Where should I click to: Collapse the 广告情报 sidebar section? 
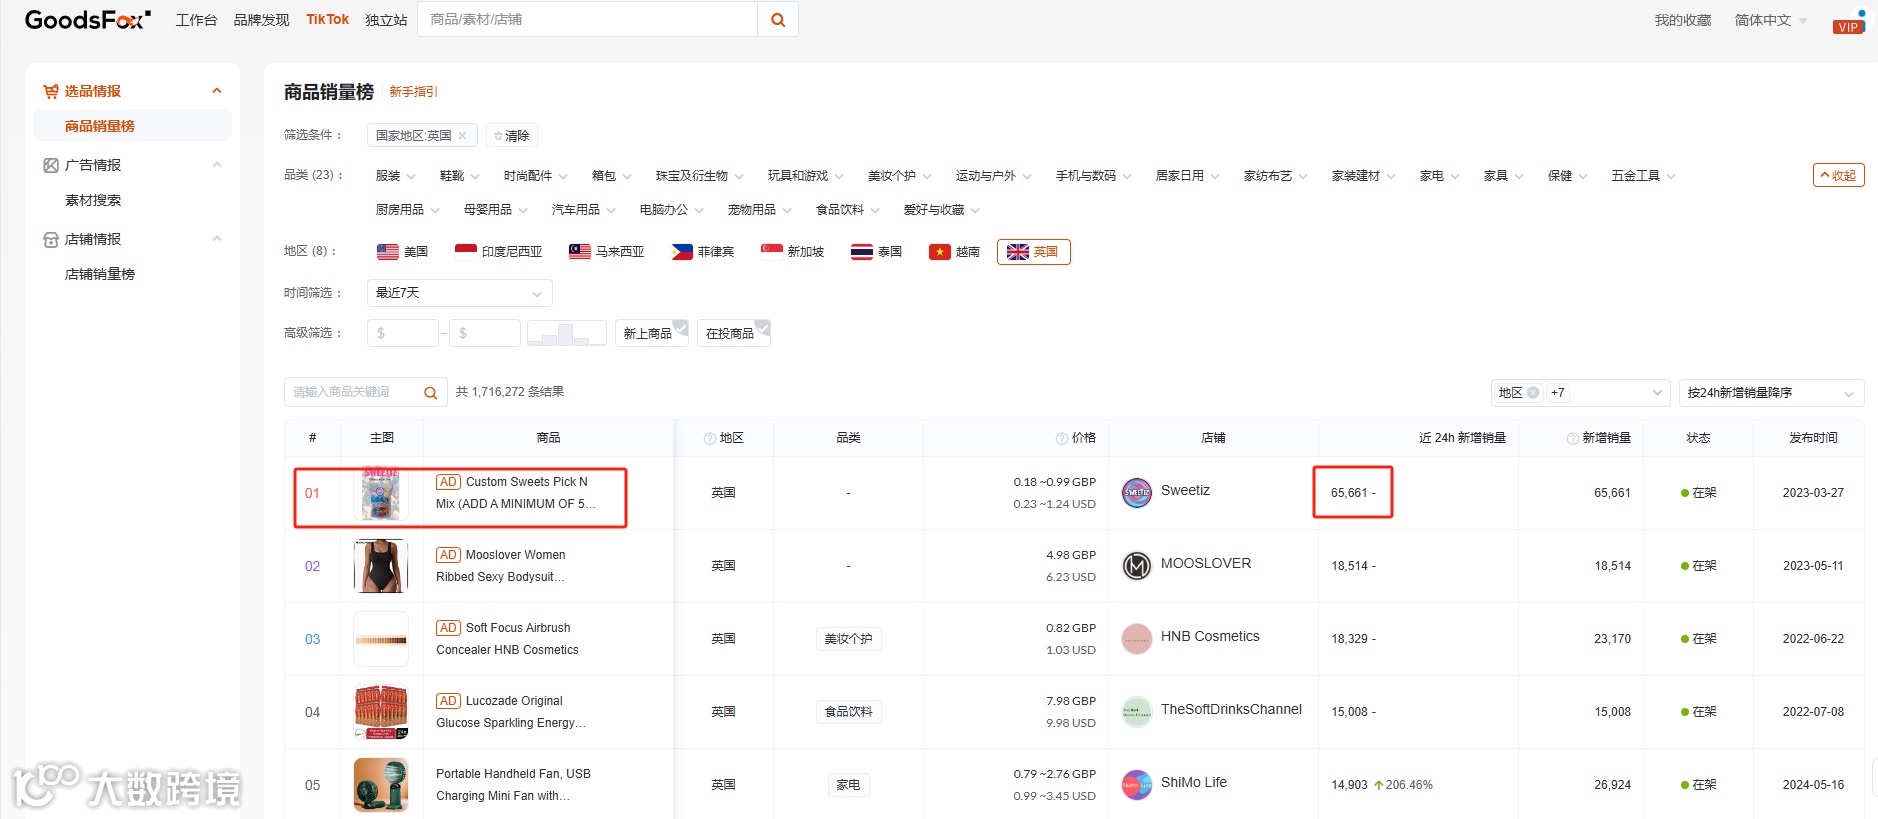[x=217, y=165]
